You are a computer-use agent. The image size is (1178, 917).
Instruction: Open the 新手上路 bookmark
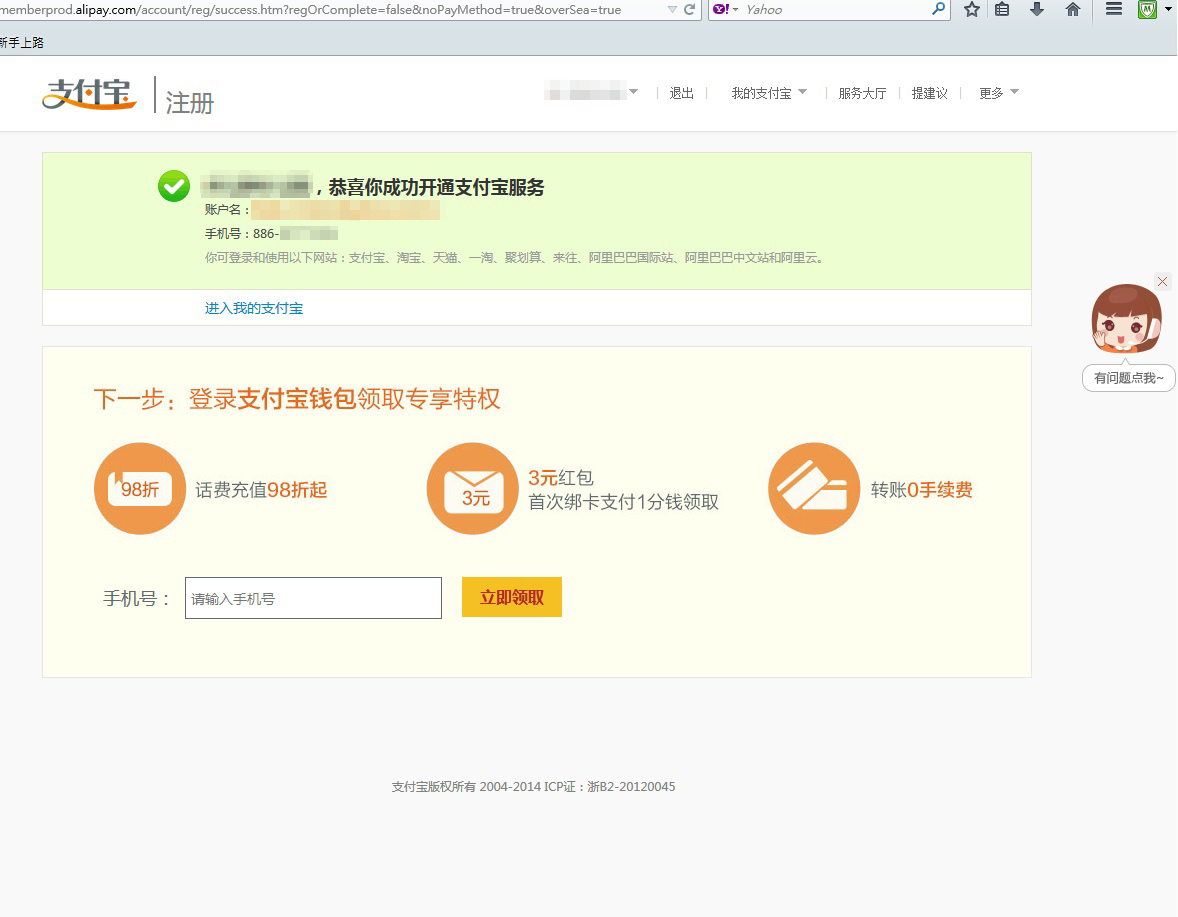point(22,43)
